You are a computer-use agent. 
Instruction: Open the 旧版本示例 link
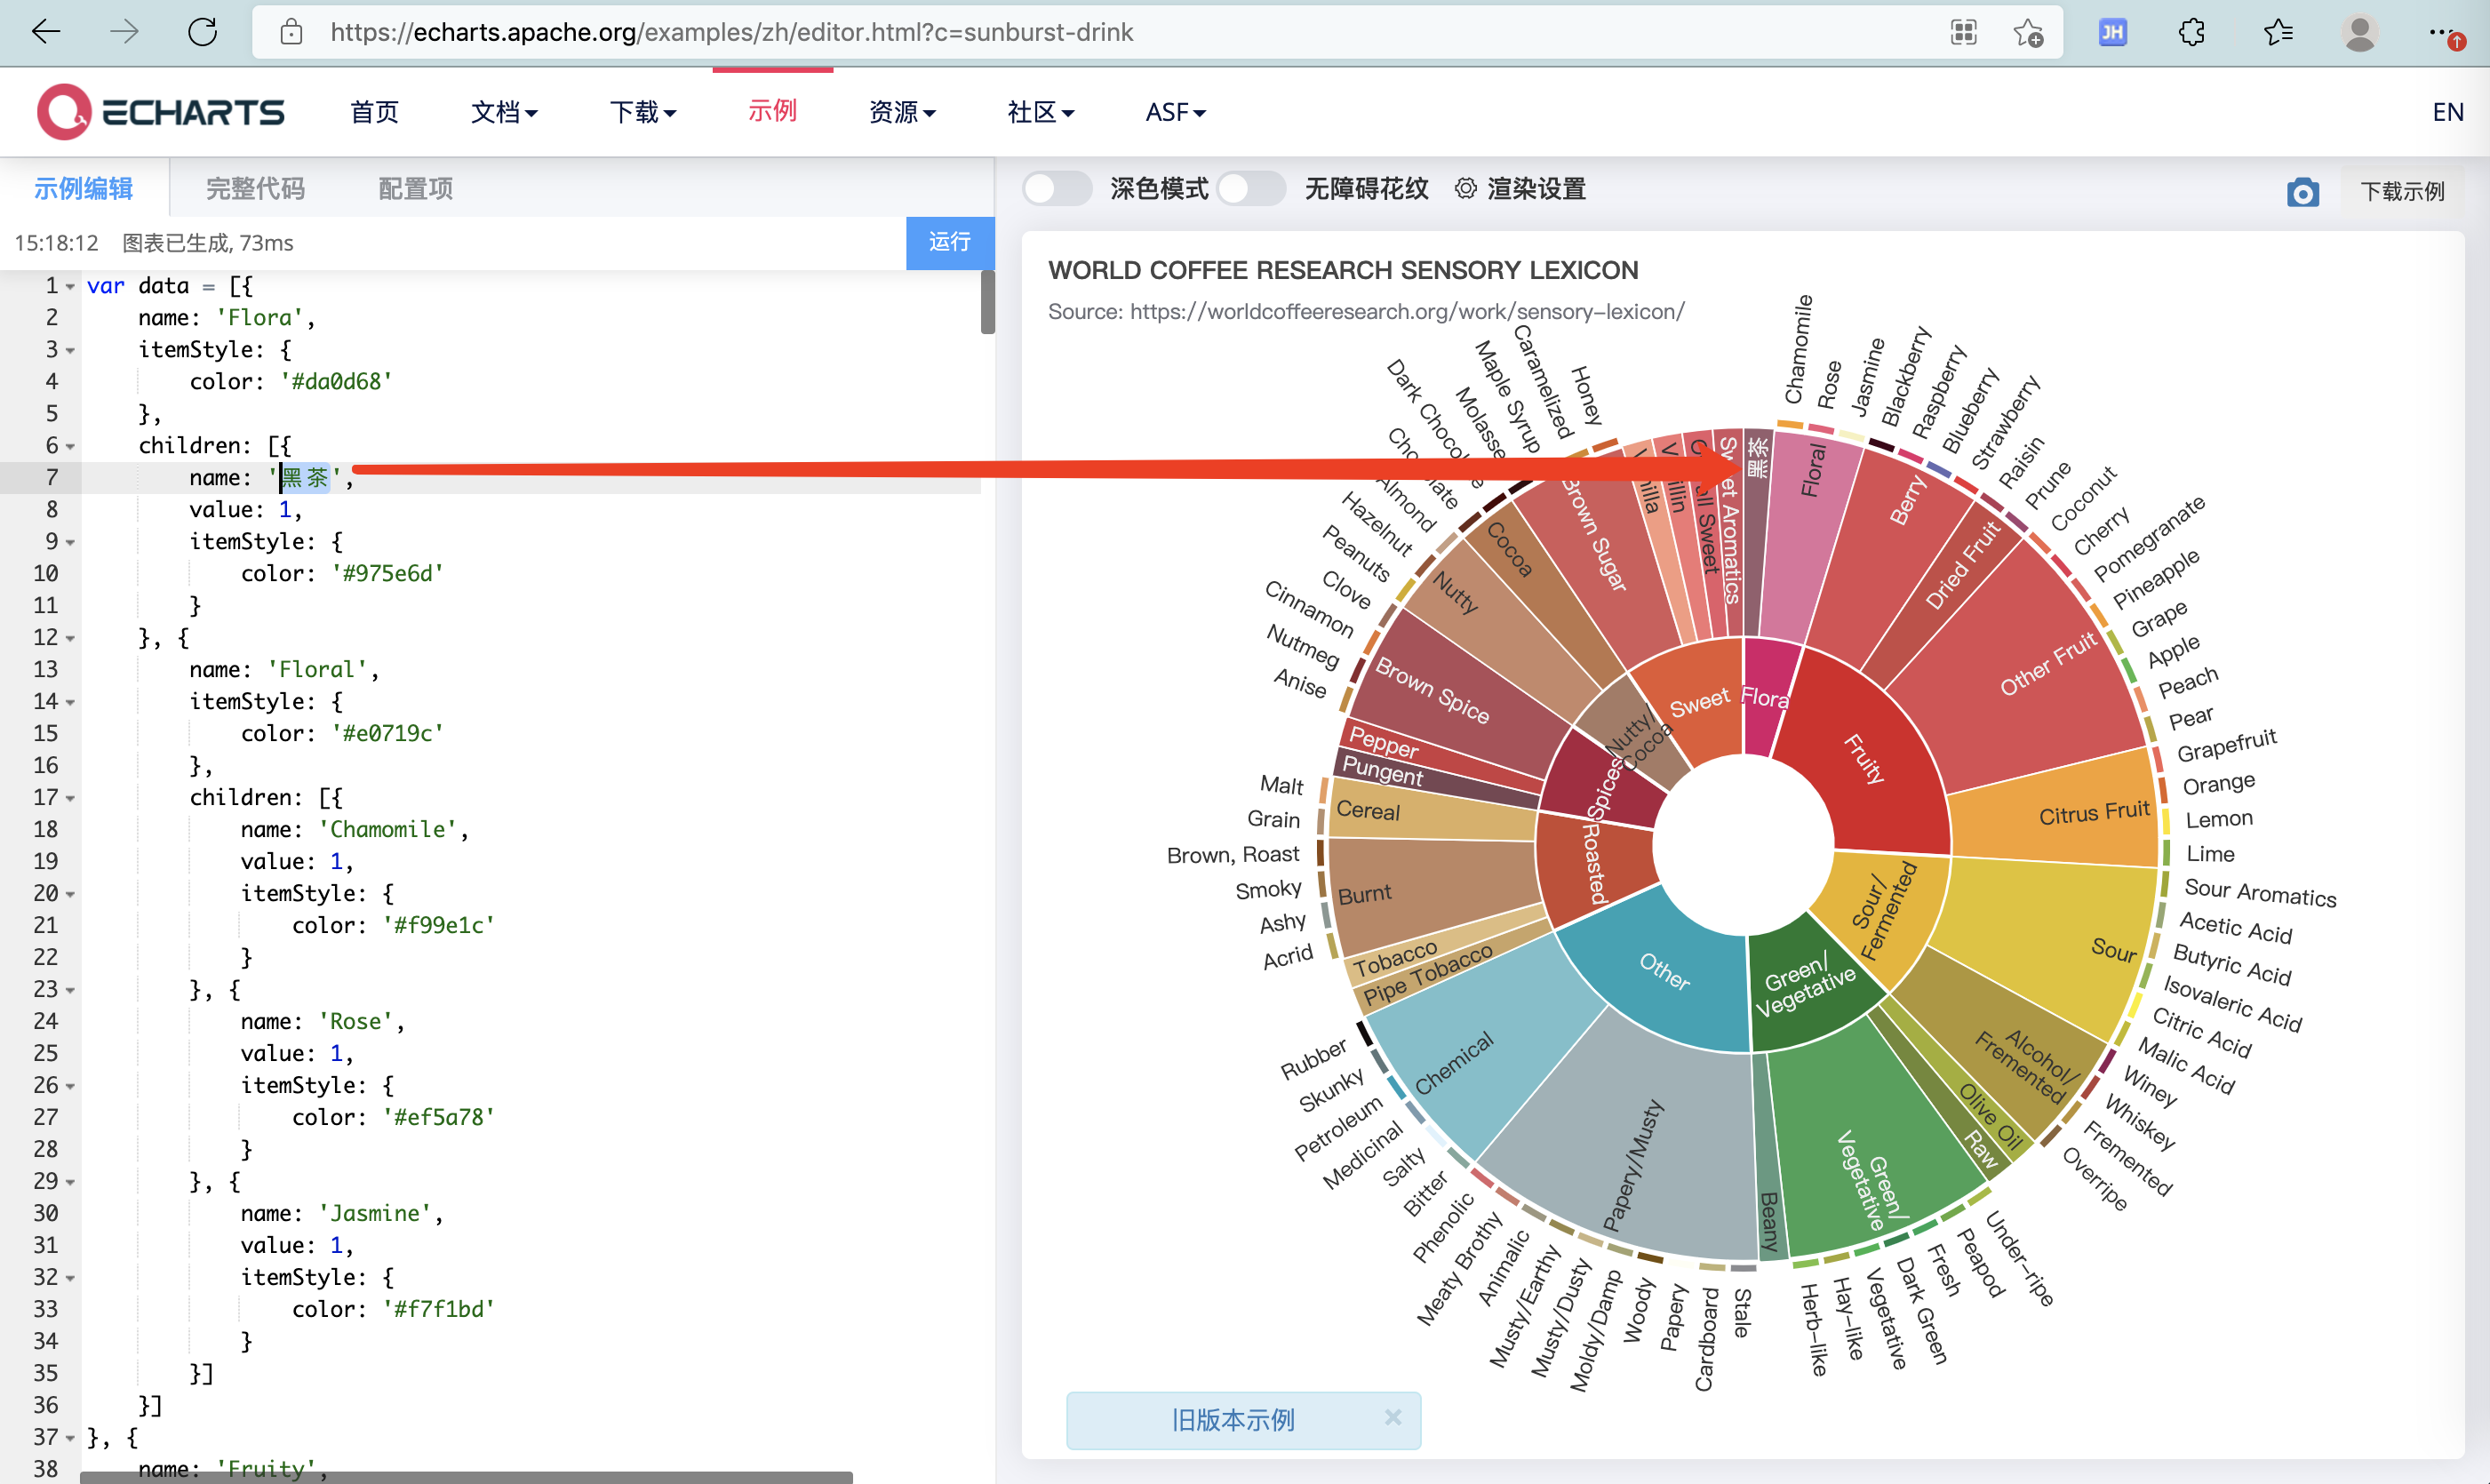(x=1232, y=1419)
